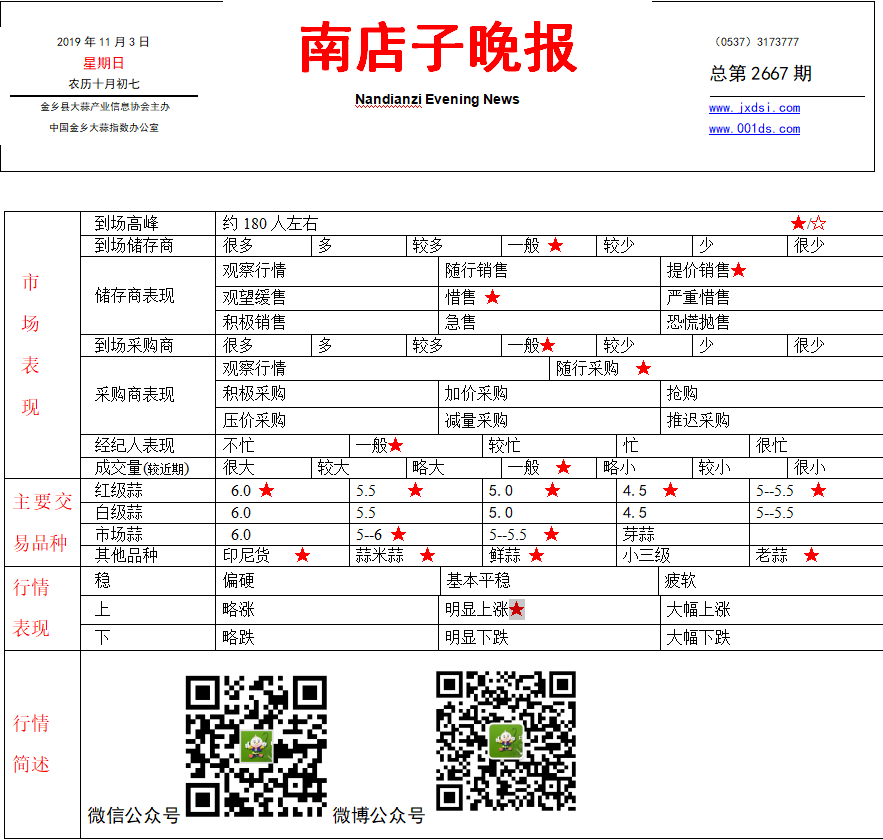Screen dimensions: 883x840
Task: Click the 恐慌抛售 cell
Action: (x=771, y=322)
